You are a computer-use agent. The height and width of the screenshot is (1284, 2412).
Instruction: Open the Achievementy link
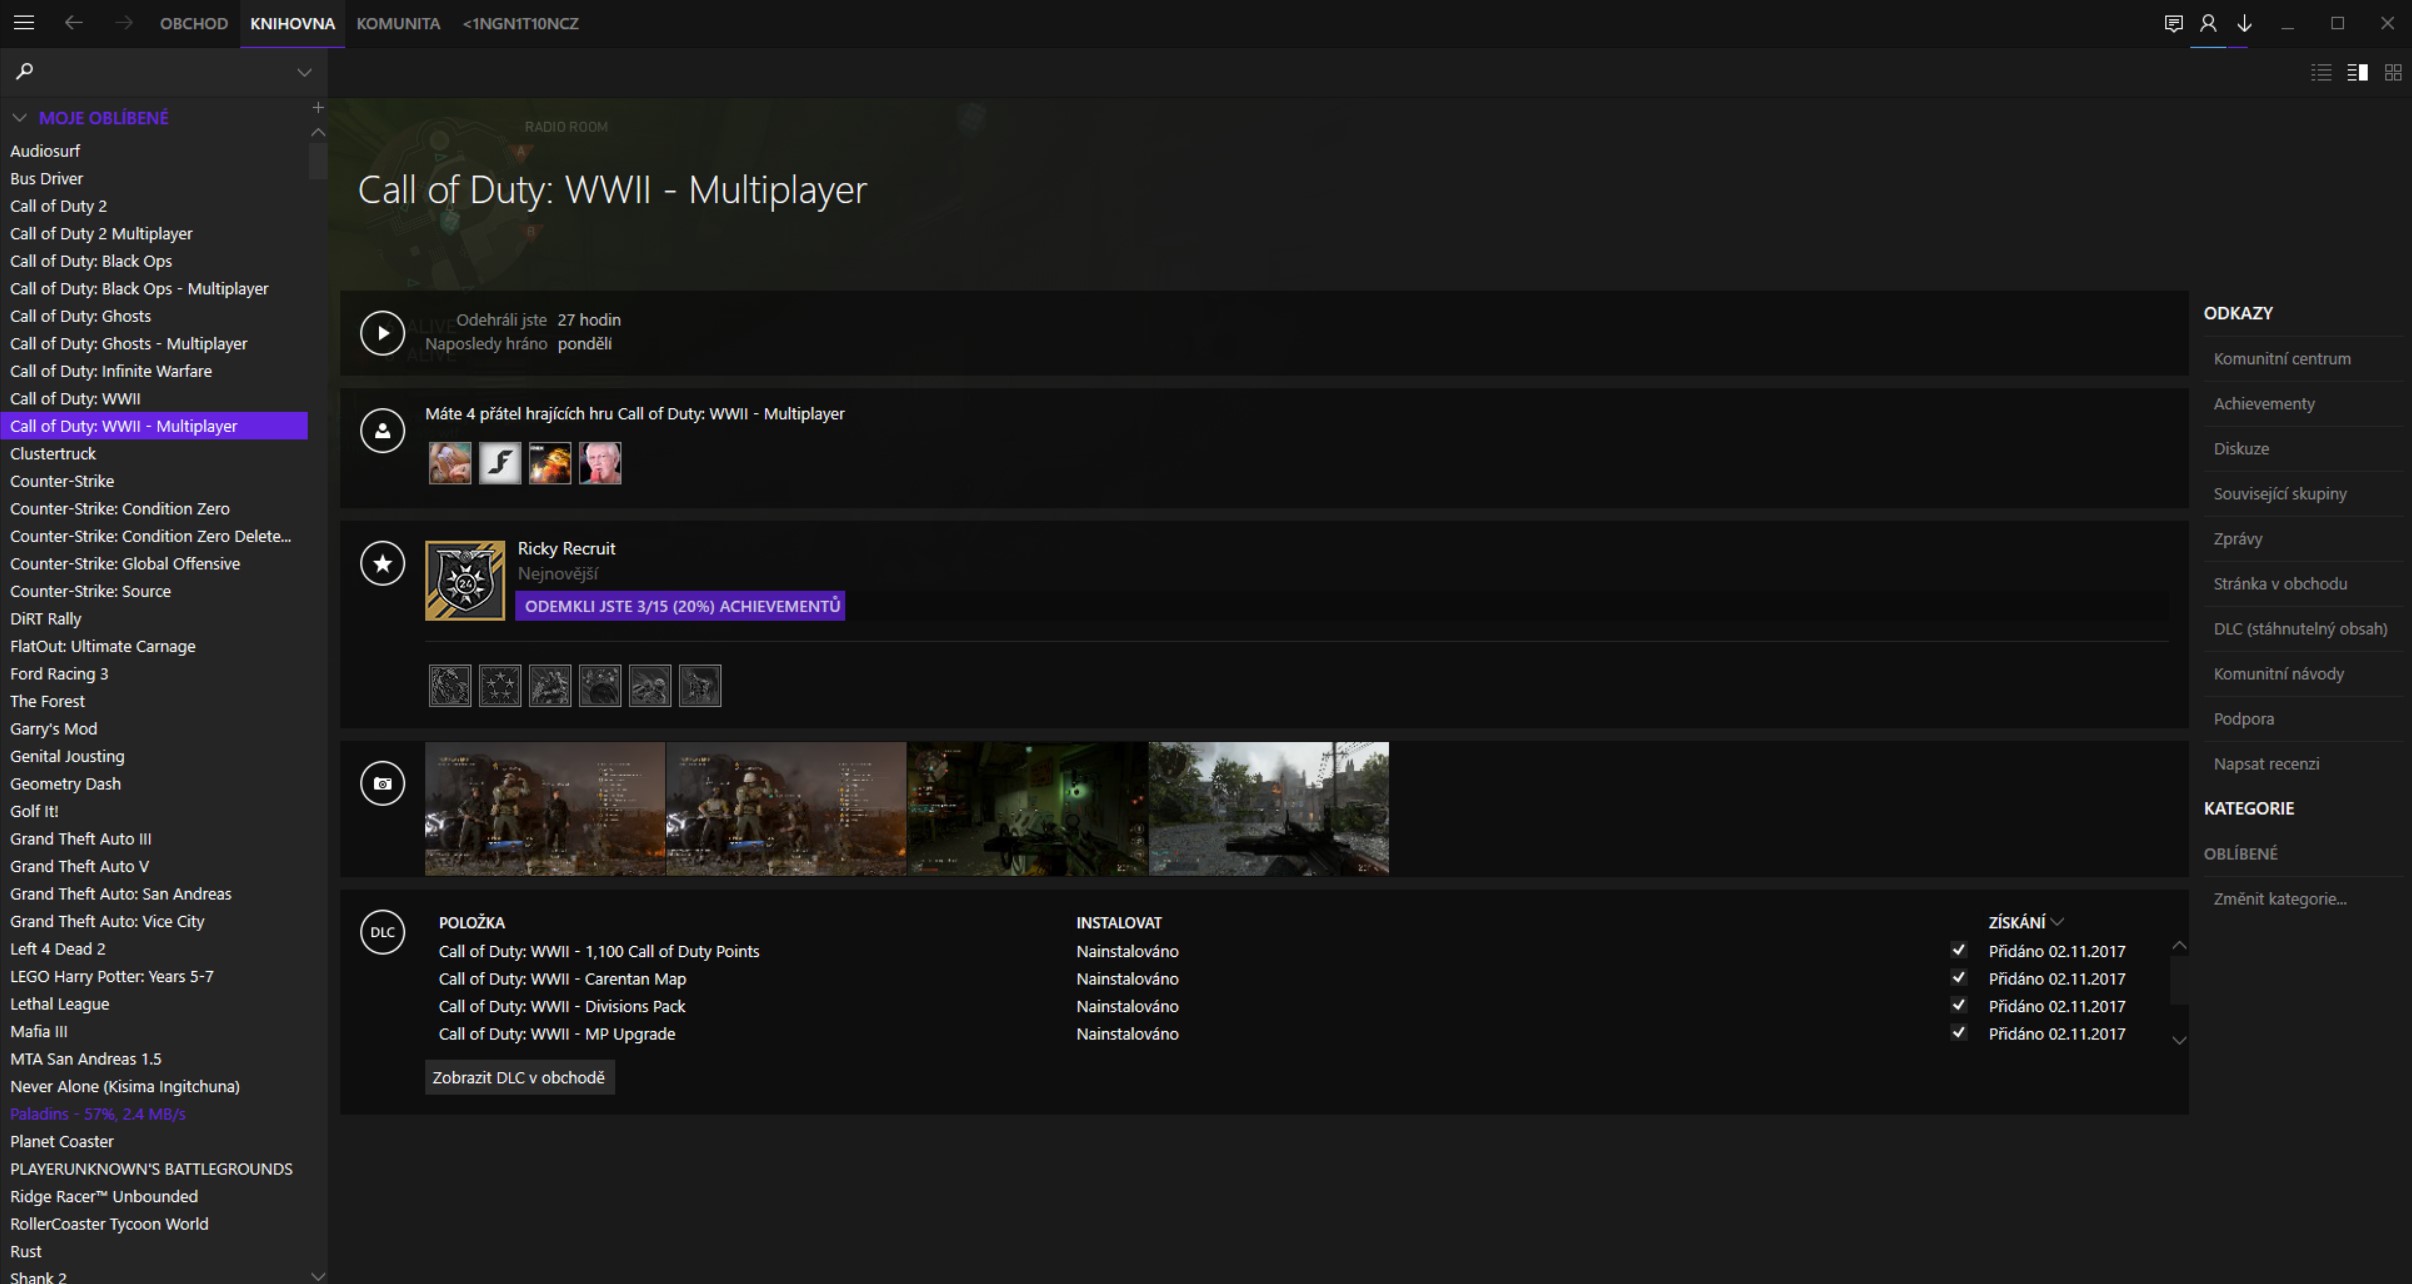[2264, 404]
